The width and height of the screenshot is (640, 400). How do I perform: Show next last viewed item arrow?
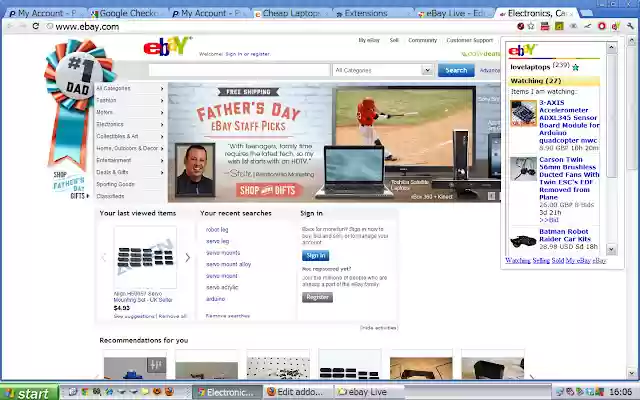pyautogui.click(x=187, y=258)
